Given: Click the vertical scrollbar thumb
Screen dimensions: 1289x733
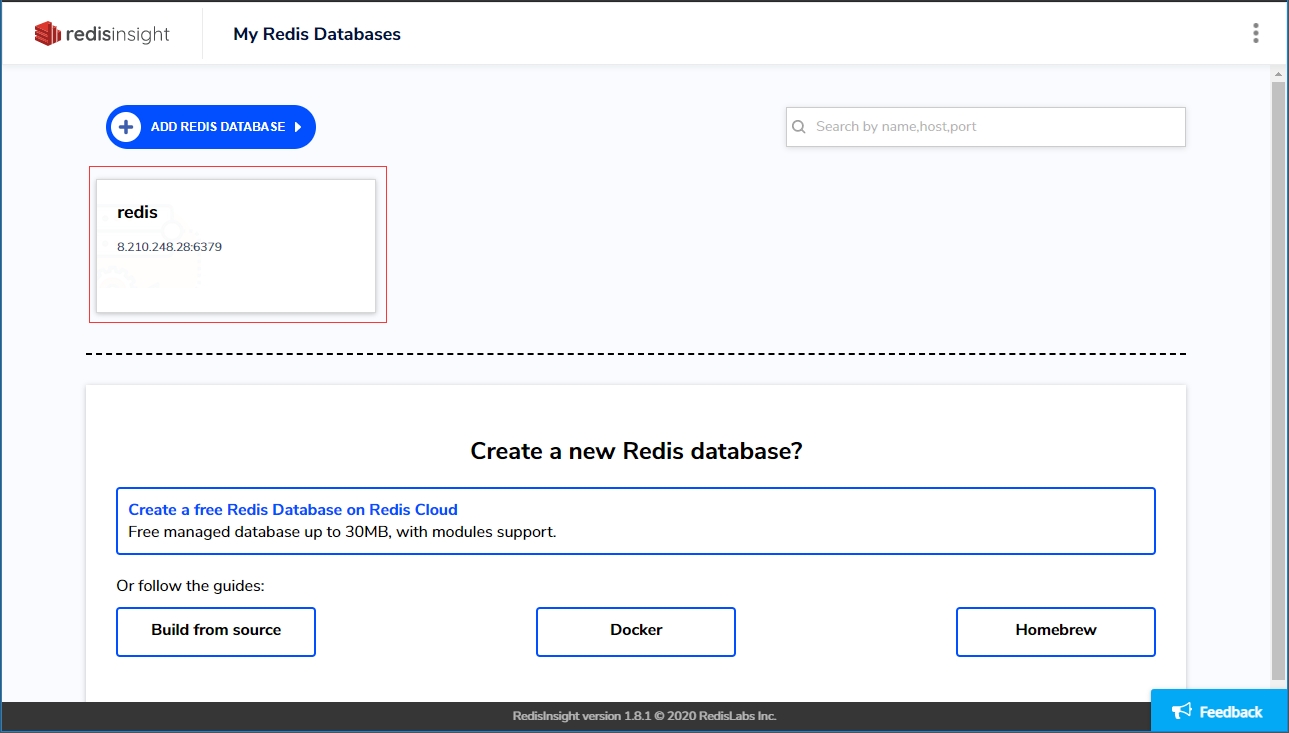Looking at the screenshot, I should [1278, 380].
